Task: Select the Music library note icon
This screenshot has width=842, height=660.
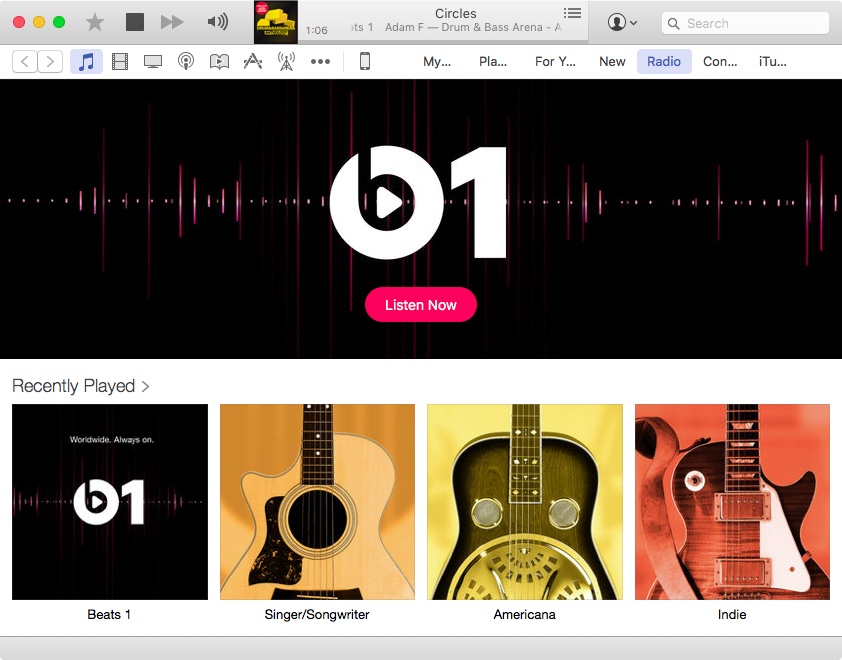Action: (x=86, y=61)
